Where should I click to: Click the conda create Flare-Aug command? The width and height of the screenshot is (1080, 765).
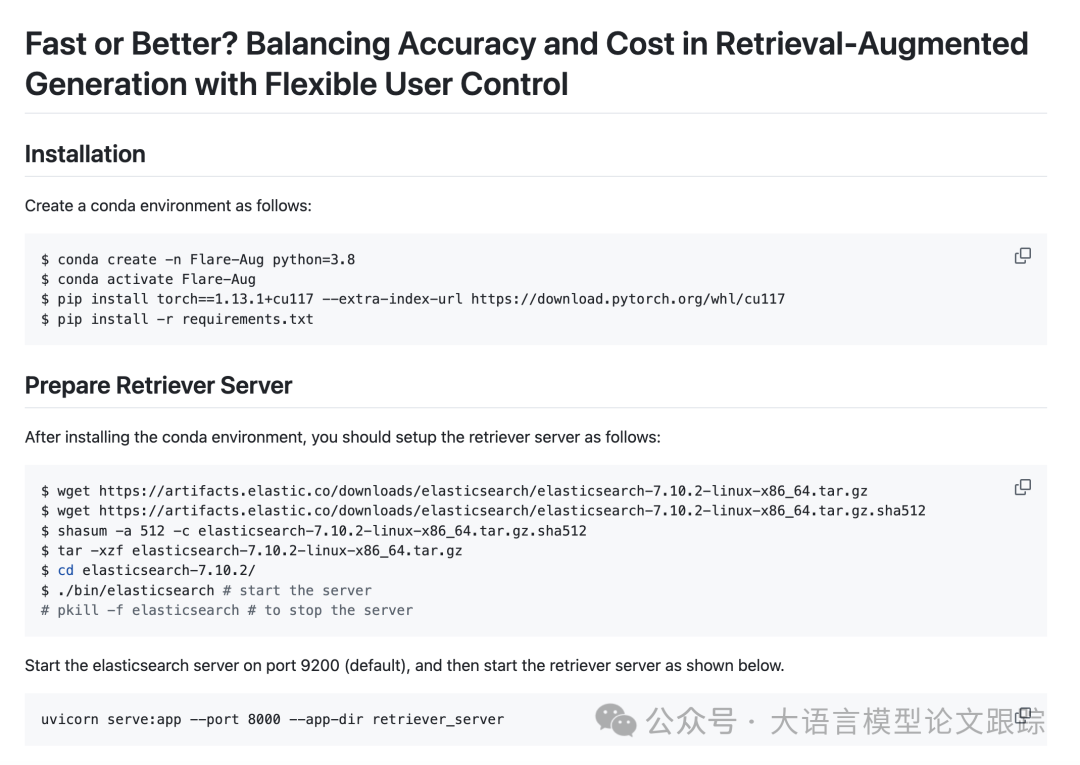pos(198,260)
